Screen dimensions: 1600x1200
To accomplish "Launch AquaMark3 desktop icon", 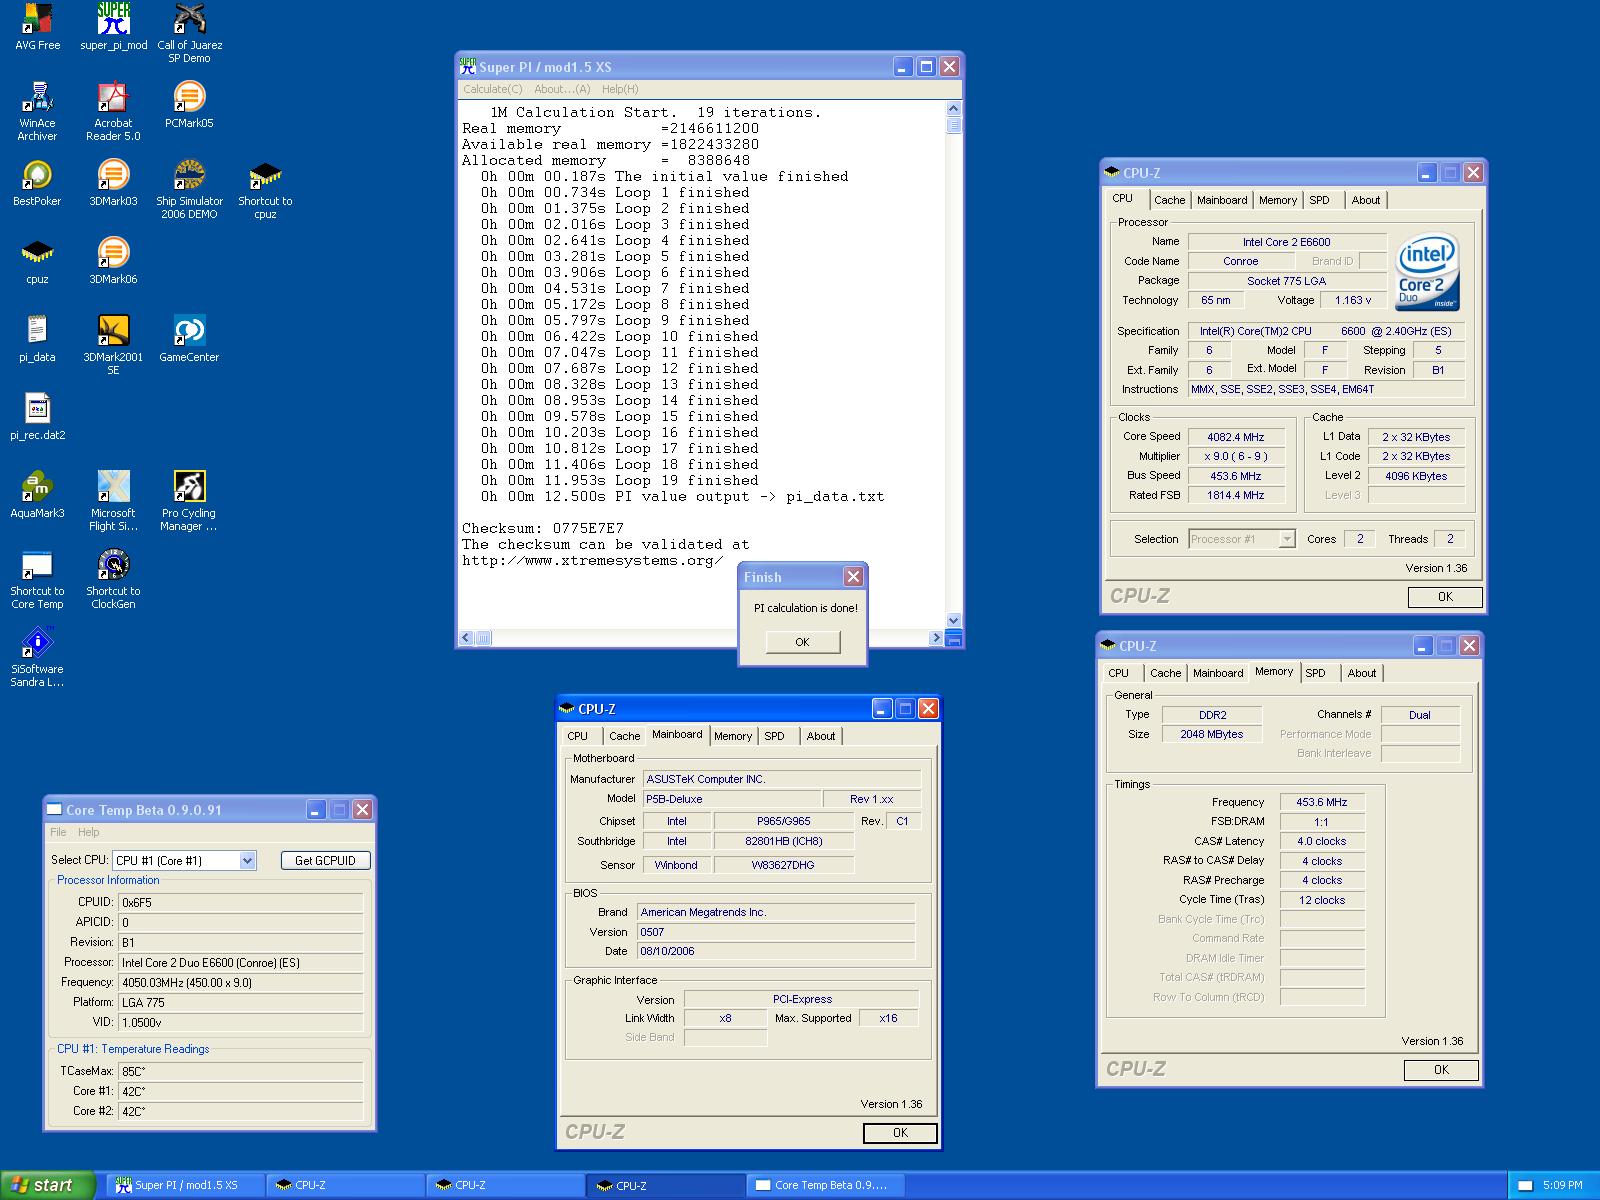I will (37, 495).
